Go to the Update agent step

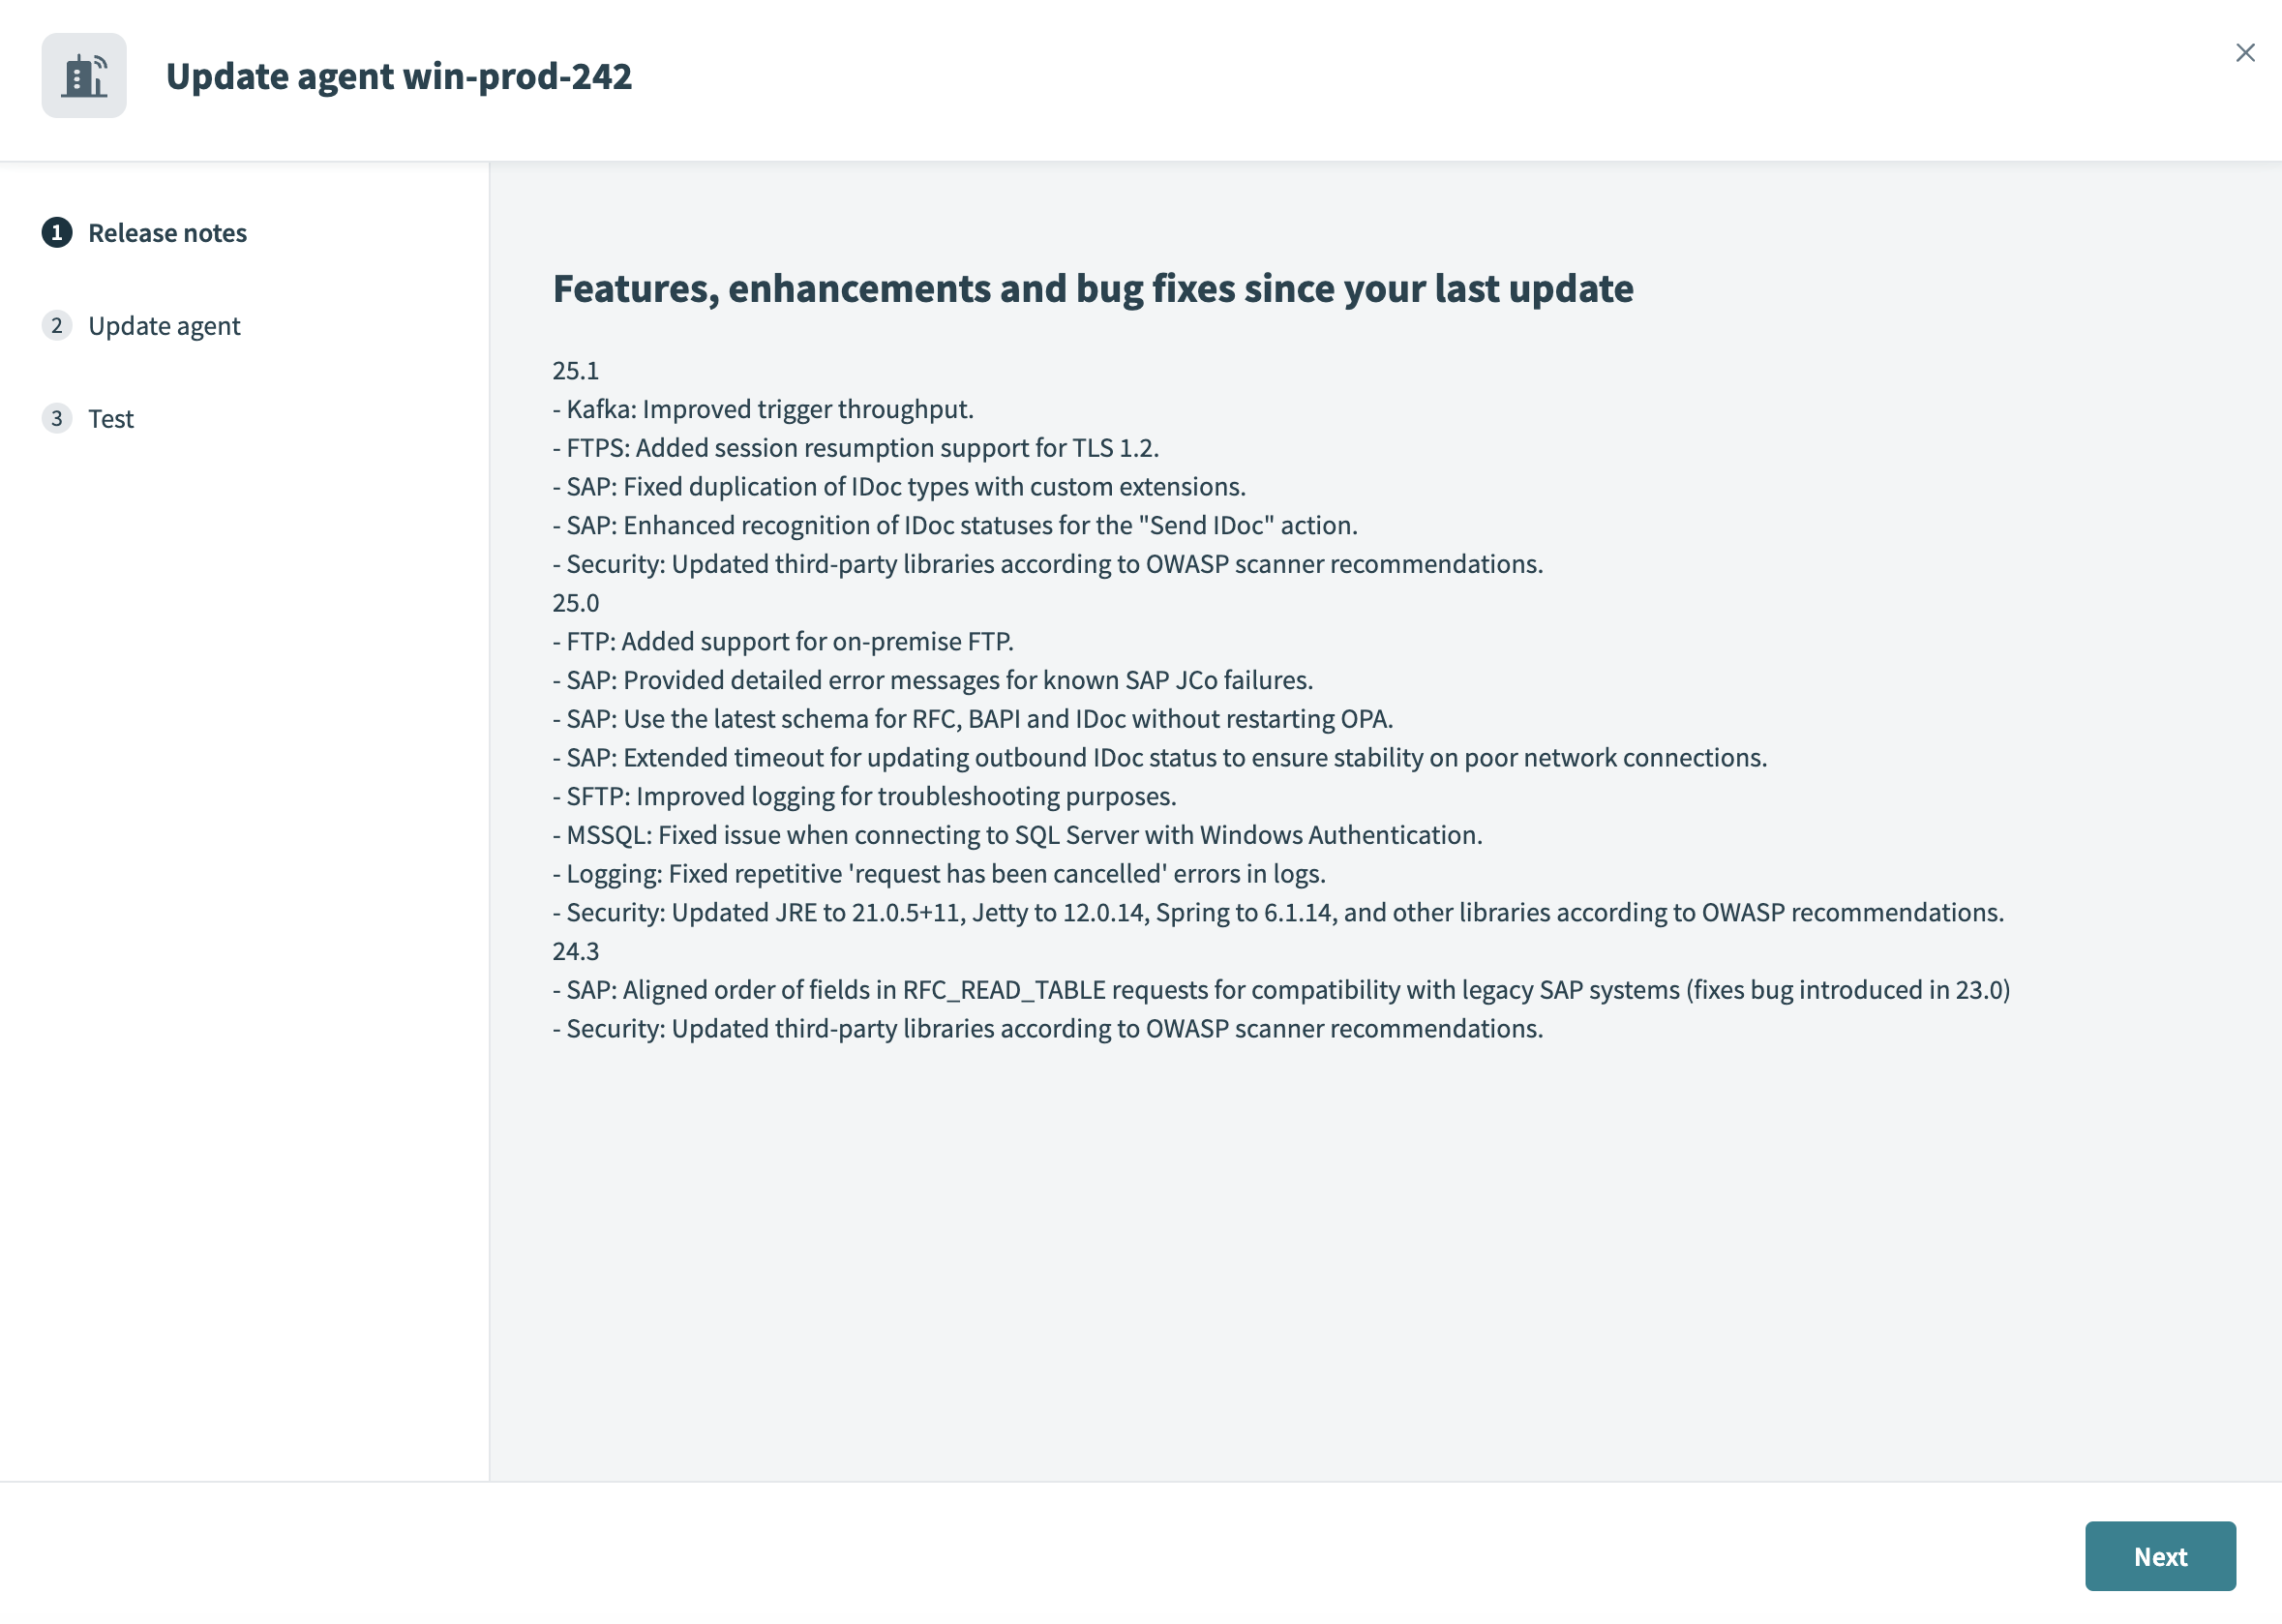(x=164, y=326)
